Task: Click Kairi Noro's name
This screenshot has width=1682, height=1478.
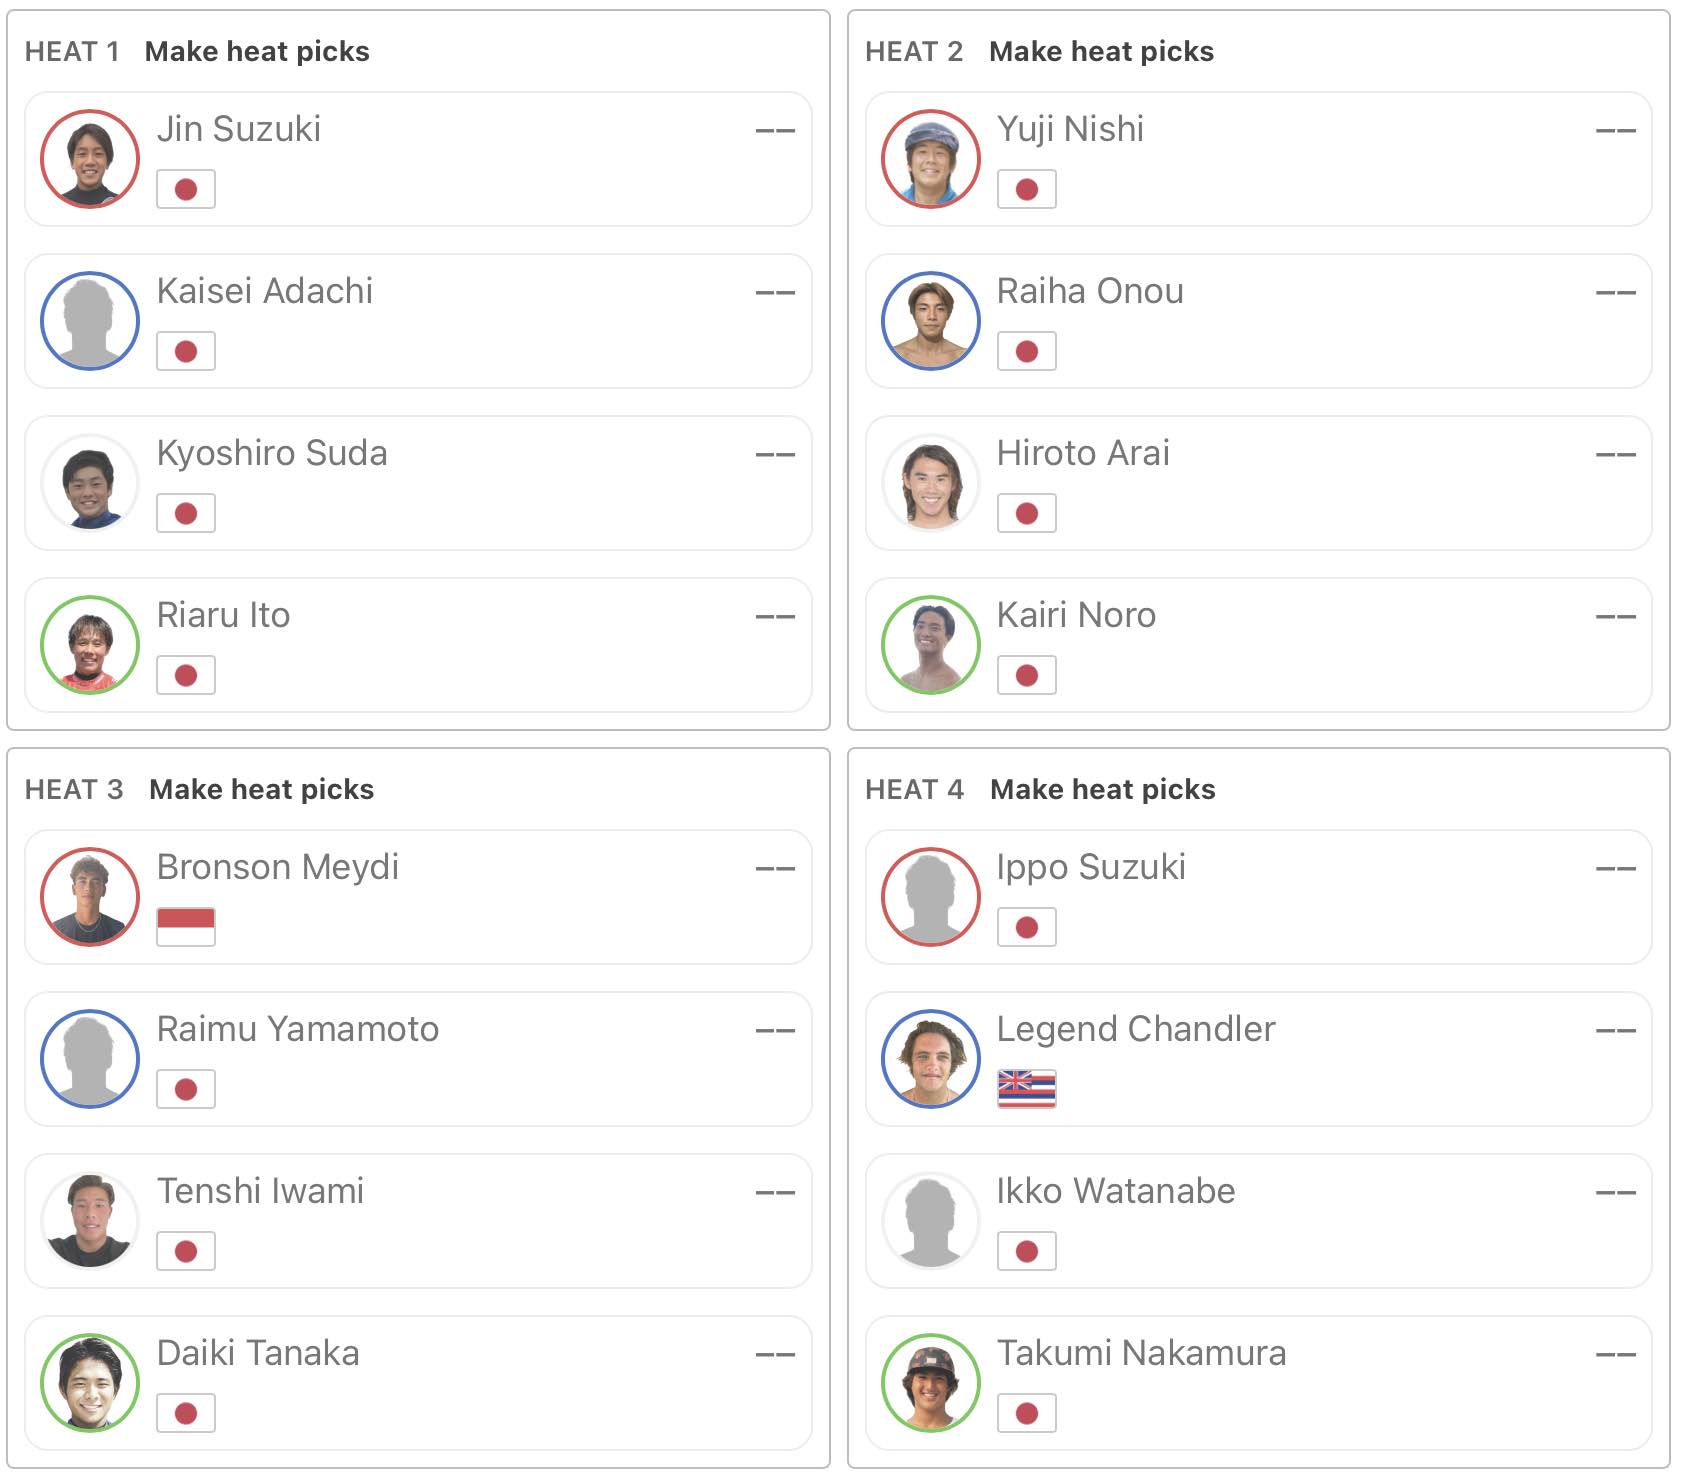Action: click(1076, 615)
